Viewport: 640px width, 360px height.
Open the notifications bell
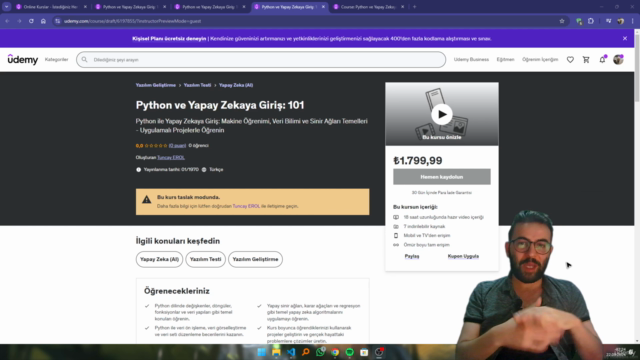[x=602, y=60]
